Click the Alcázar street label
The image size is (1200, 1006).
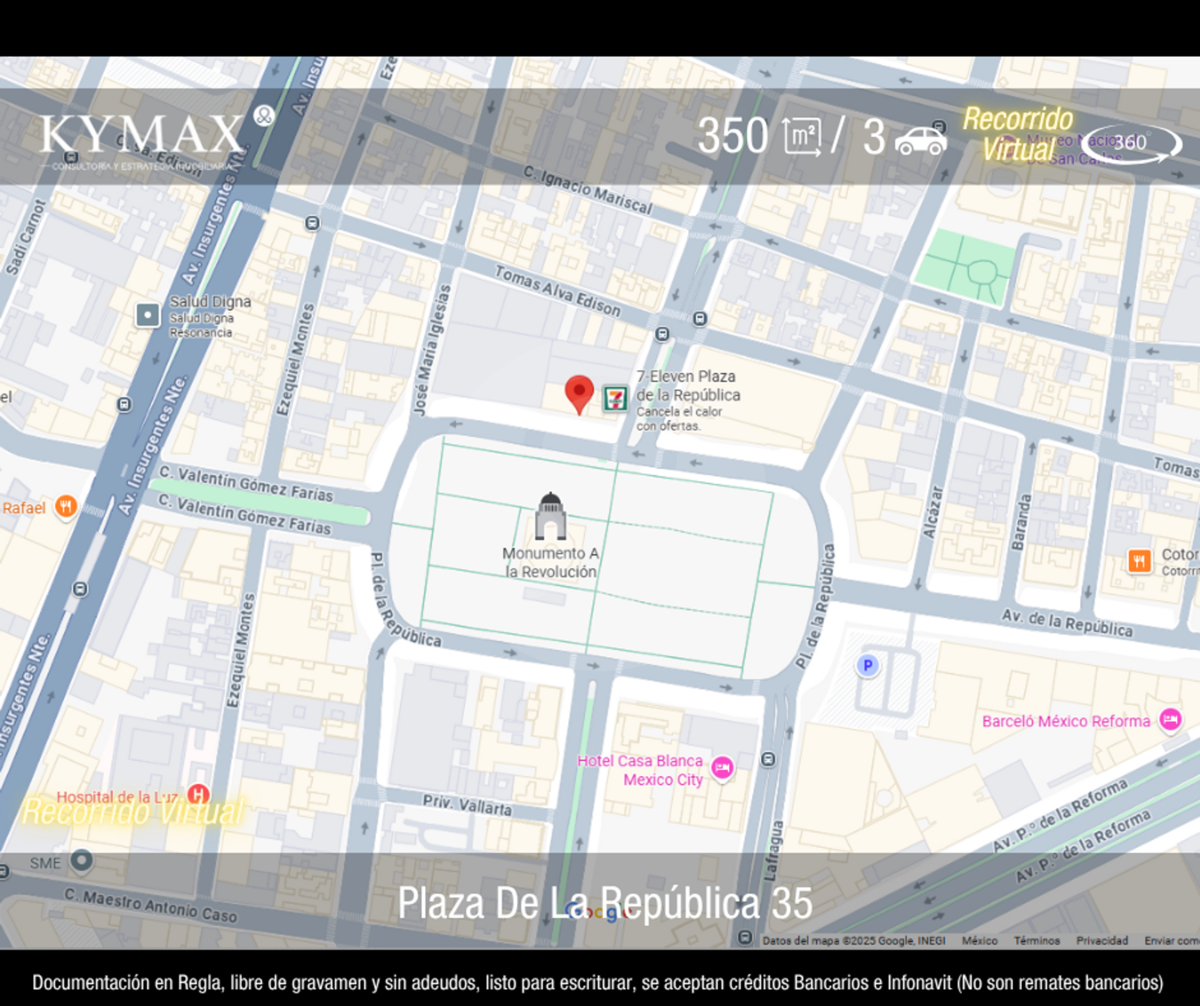(933, 512)
